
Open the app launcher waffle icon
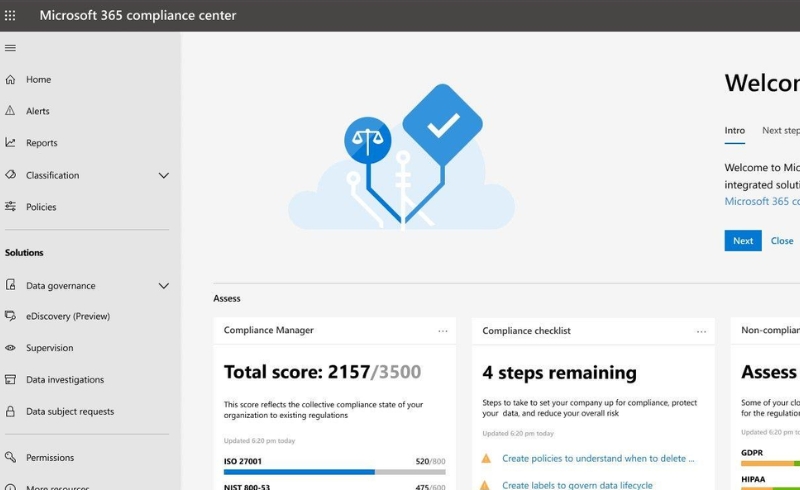click(10, 15)
